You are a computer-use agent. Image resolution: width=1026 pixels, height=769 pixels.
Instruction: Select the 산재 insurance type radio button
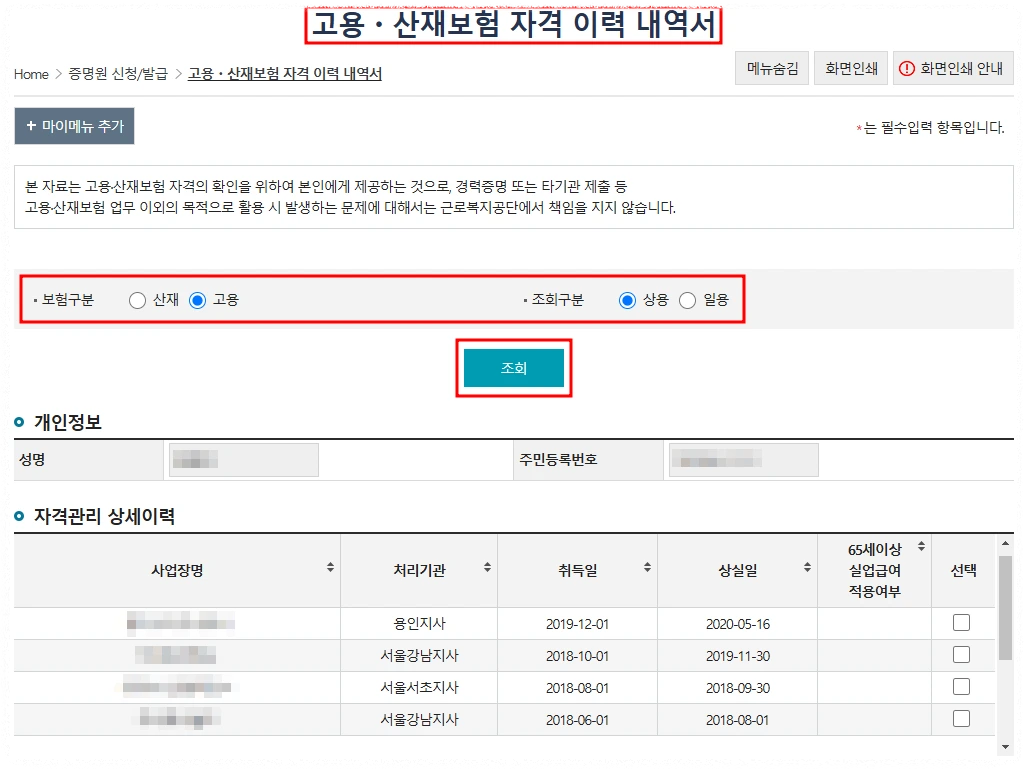[x=136, y=299]
